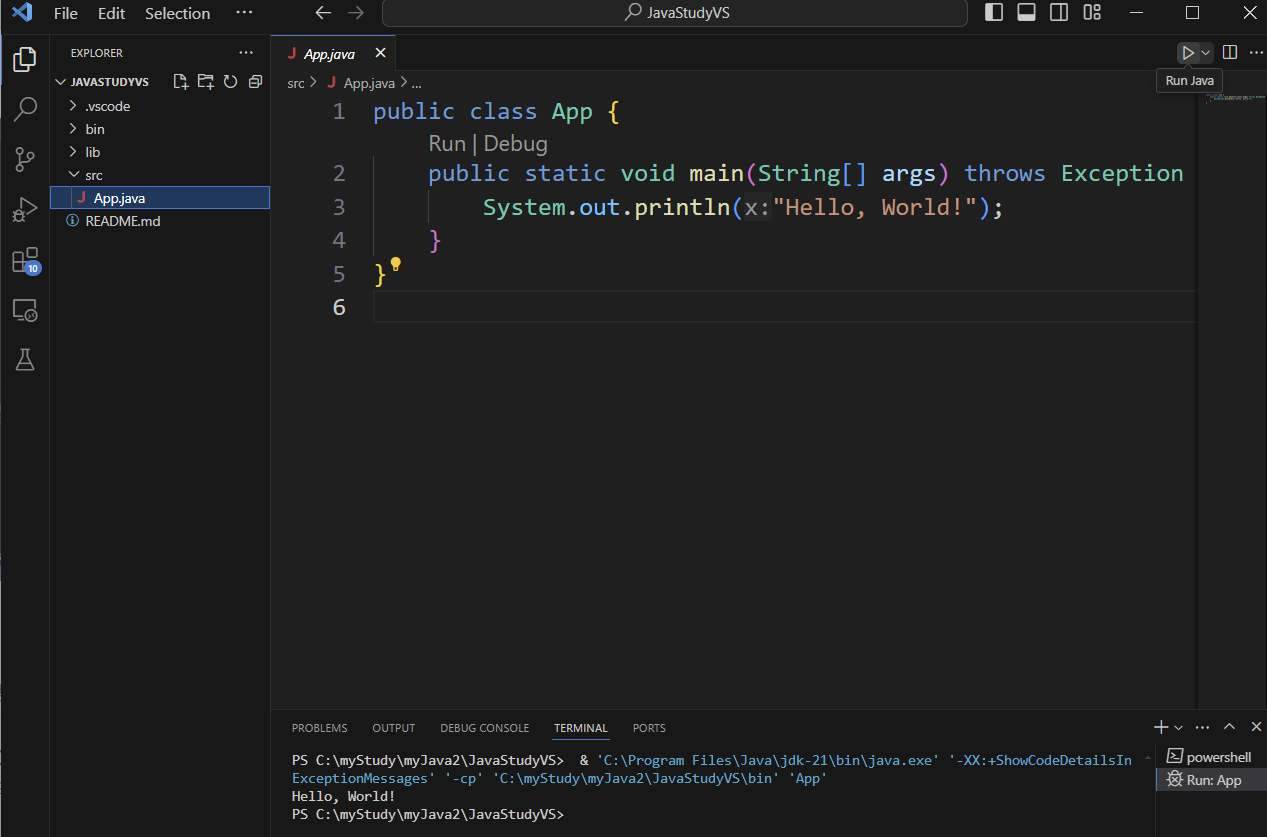Click the Run CodeLens above main
Viewport: 1267px width, 837px height.
click(x=447, y=143)
